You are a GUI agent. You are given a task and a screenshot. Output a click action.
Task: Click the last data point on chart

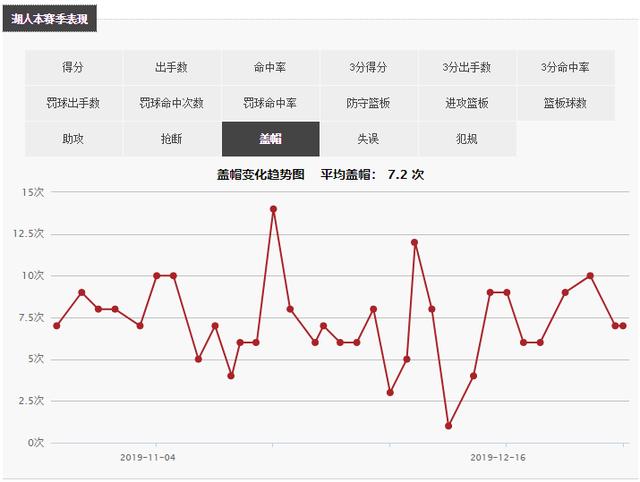623,326
